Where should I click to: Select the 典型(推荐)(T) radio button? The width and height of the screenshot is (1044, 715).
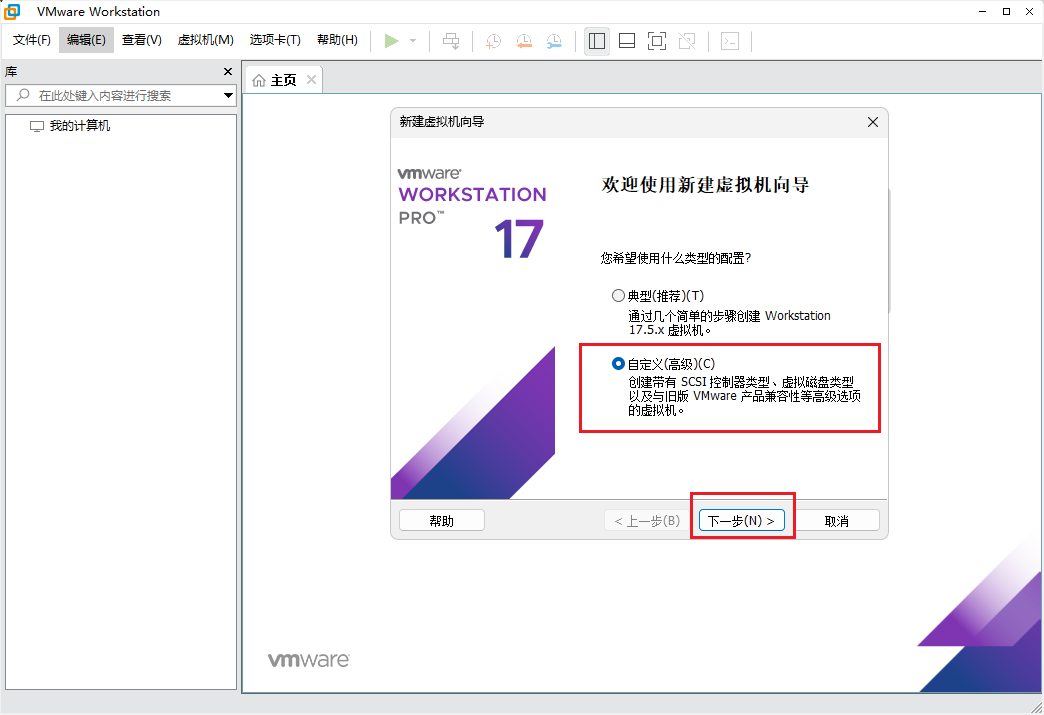(618, 296)
